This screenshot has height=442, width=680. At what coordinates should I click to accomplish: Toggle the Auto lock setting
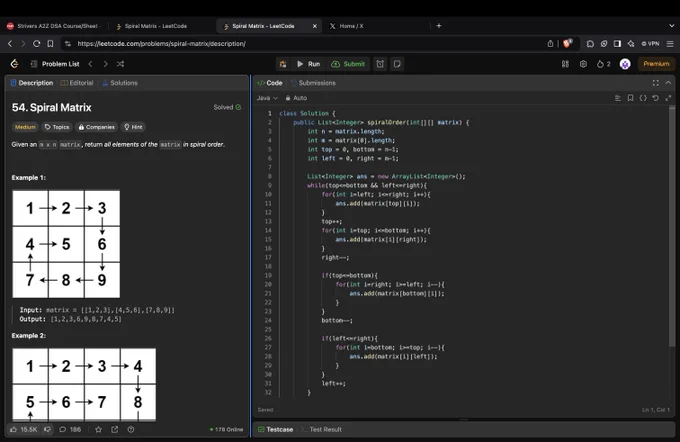[x=296, y=98]
